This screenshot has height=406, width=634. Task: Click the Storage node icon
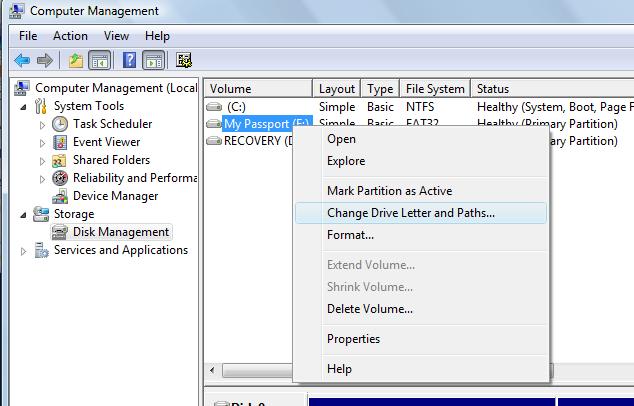point(41,214)
